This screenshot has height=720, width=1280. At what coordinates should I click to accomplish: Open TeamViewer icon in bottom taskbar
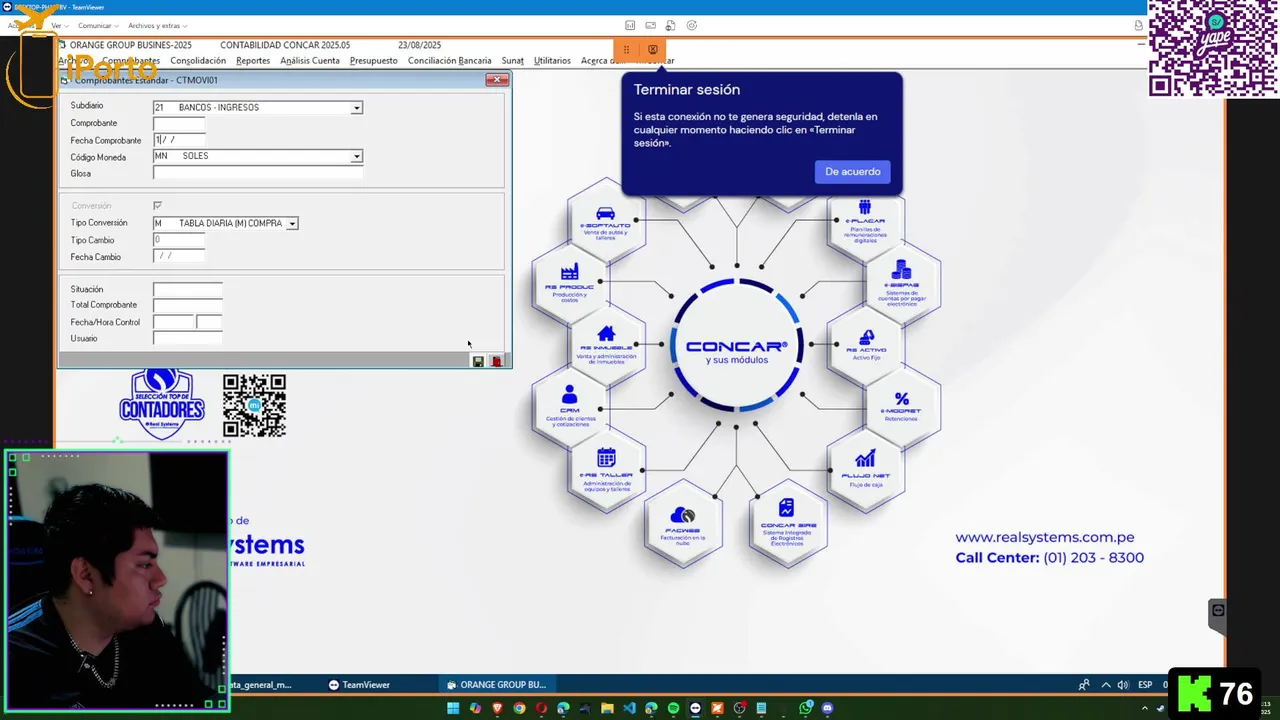[695, 708]
